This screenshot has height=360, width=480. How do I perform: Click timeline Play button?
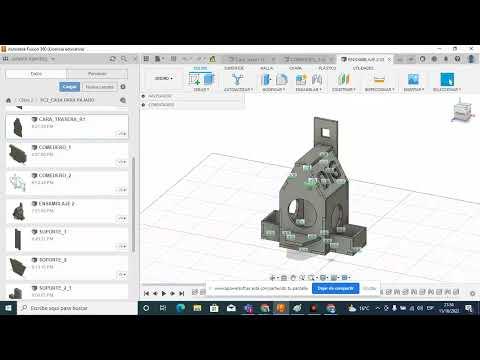[x=164, y=293]
